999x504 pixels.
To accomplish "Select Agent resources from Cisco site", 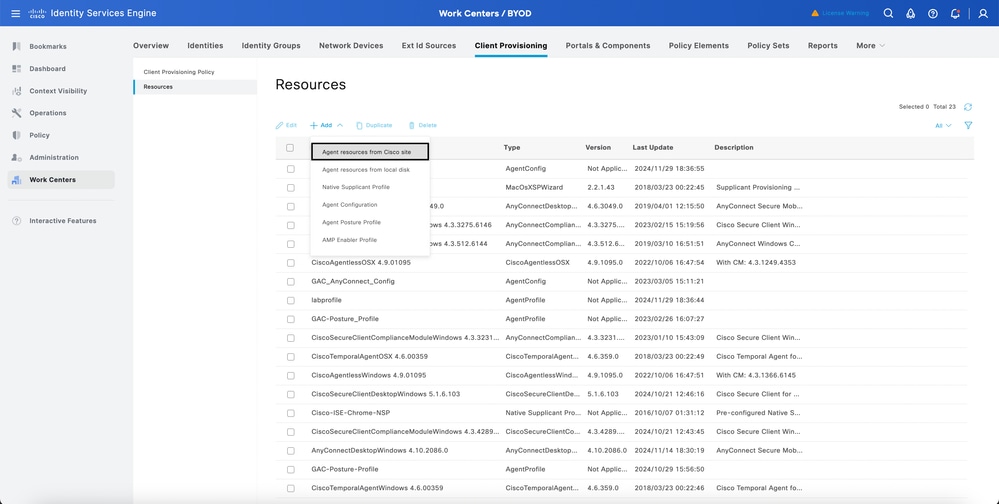I will click(x=370, y=152).
